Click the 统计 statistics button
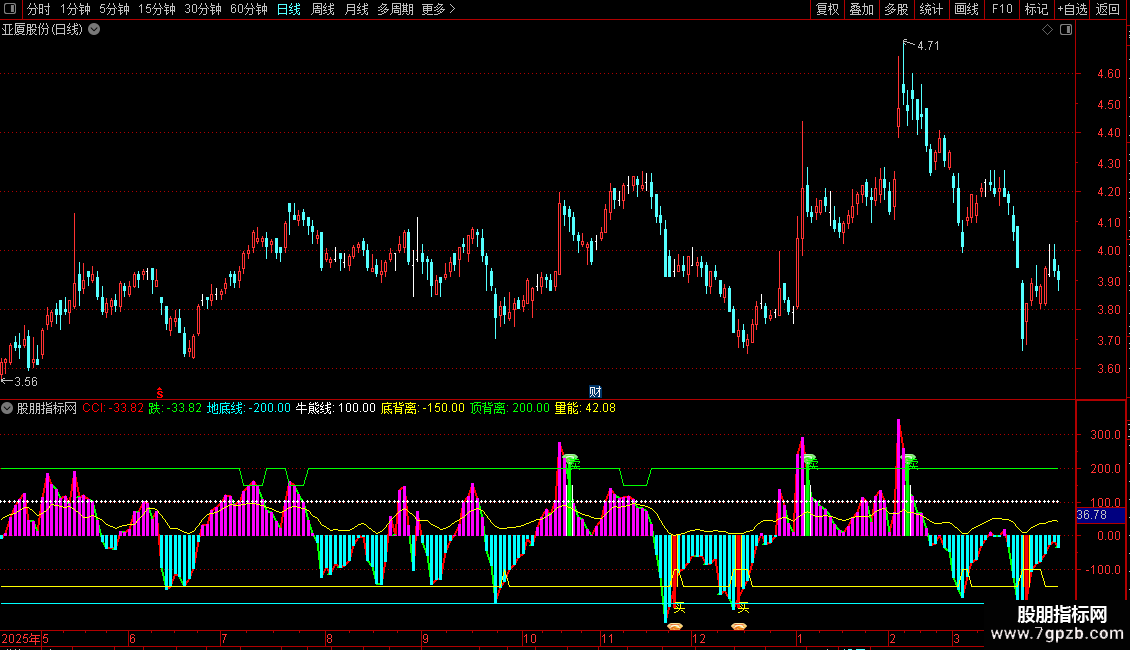Image resolution: width=1130 pixels, height=650 pixels. tap(930, 9)
